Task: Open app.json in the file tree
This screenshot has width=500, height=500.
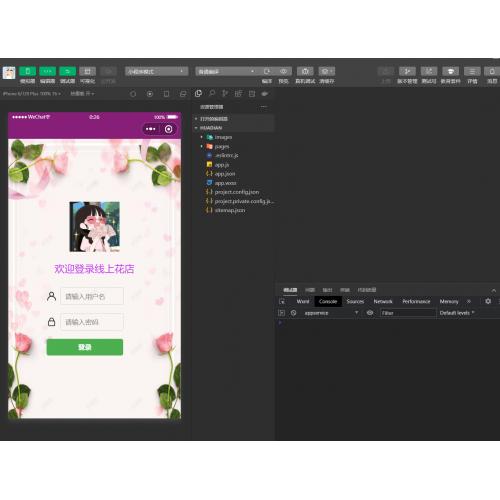Action: (x=225, y=174)
